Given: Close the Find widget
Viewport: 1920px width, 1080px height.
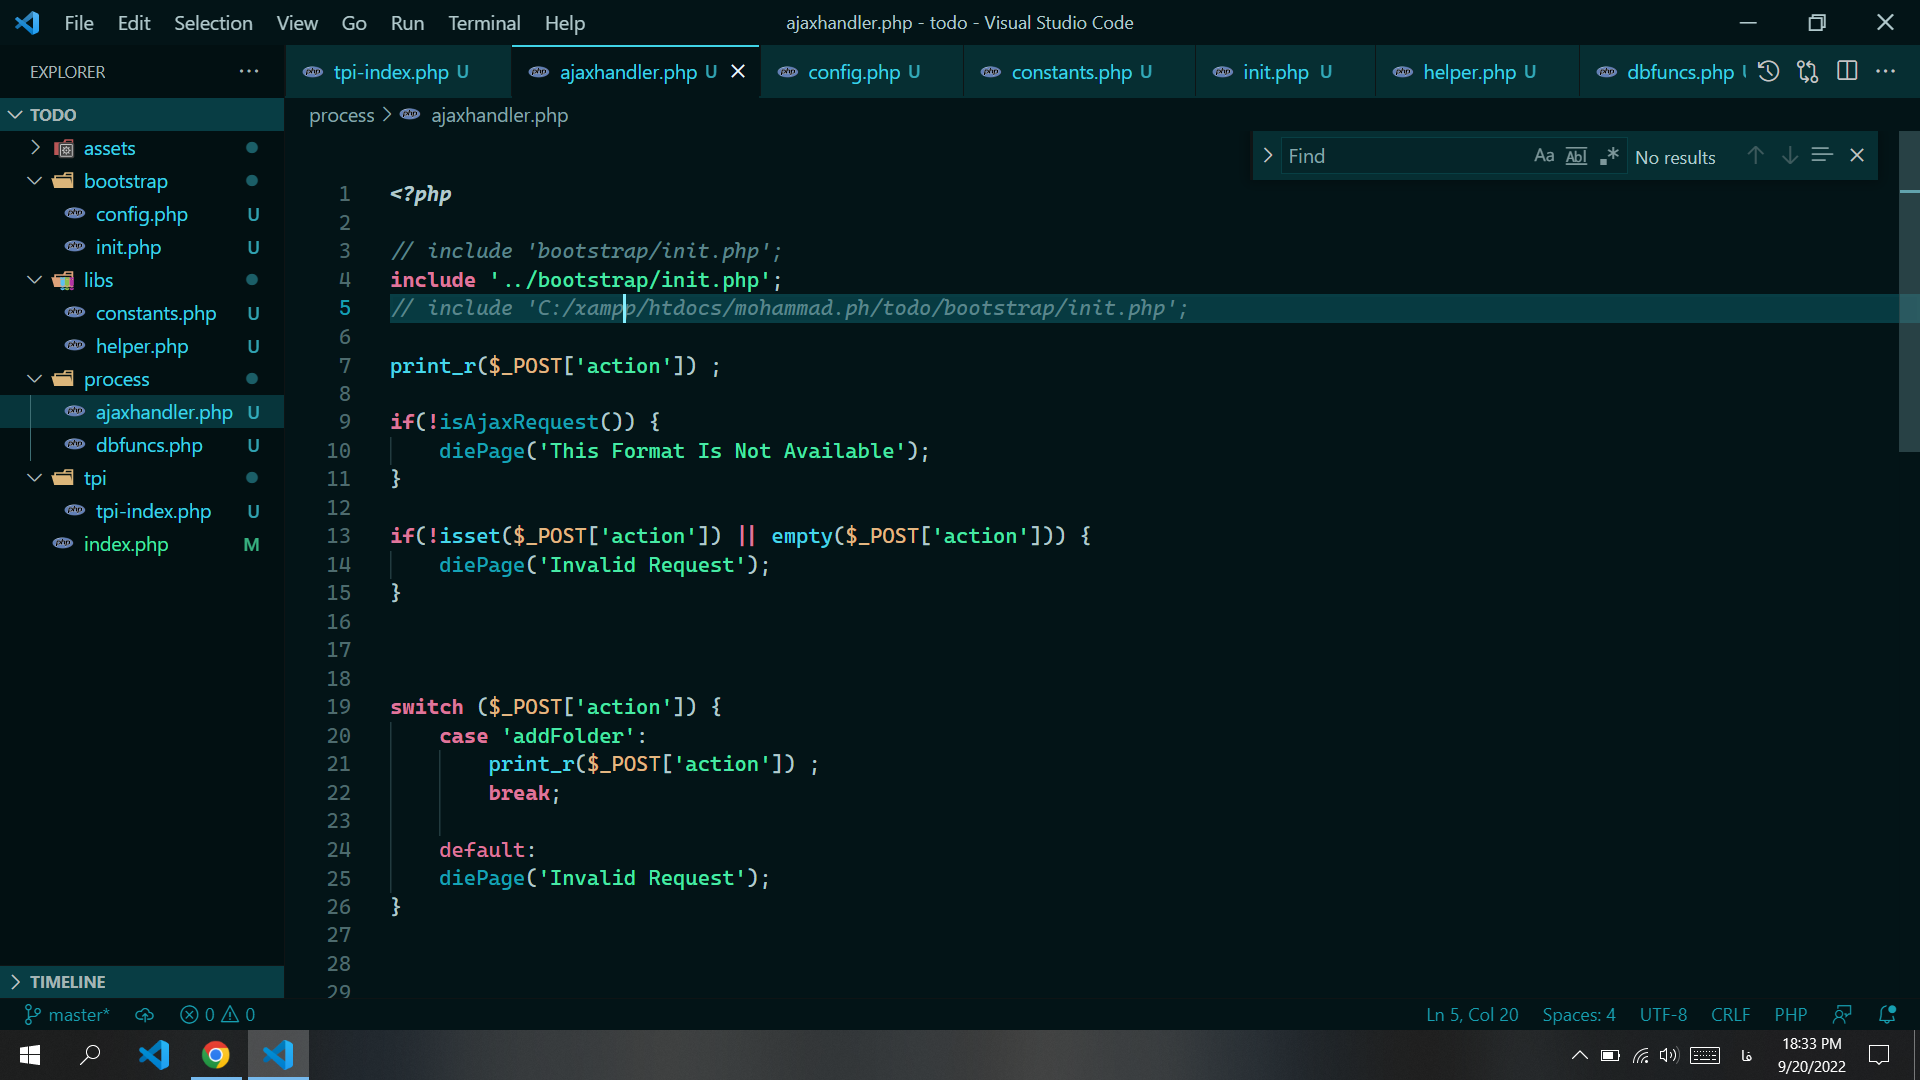Looking at the screenshot, I should coord(1857,155).
